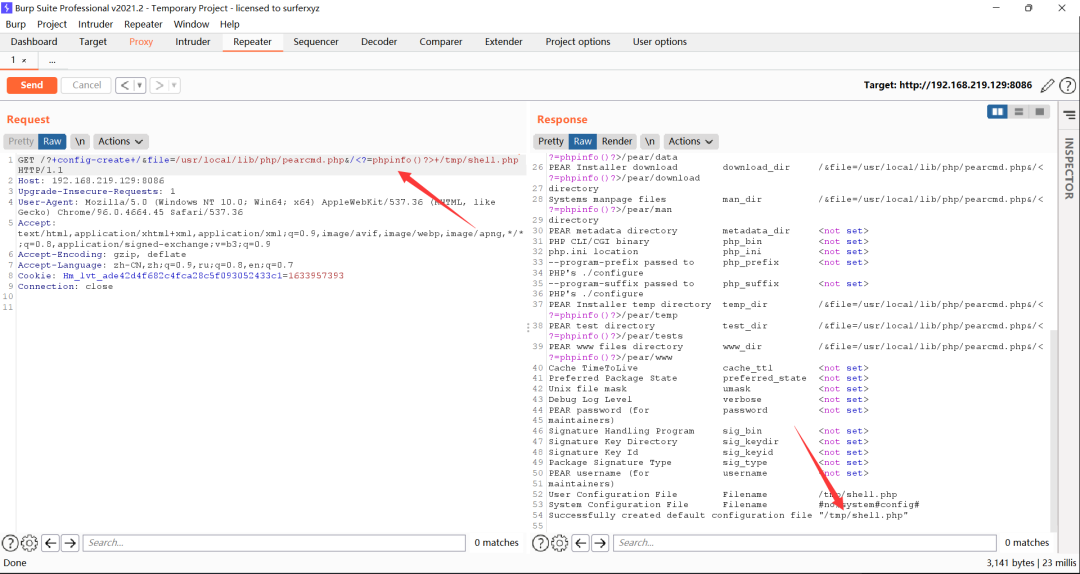Select combined tabbed layout view icon
Viewport: 1080px width, 574px height.
point(1039,112)
